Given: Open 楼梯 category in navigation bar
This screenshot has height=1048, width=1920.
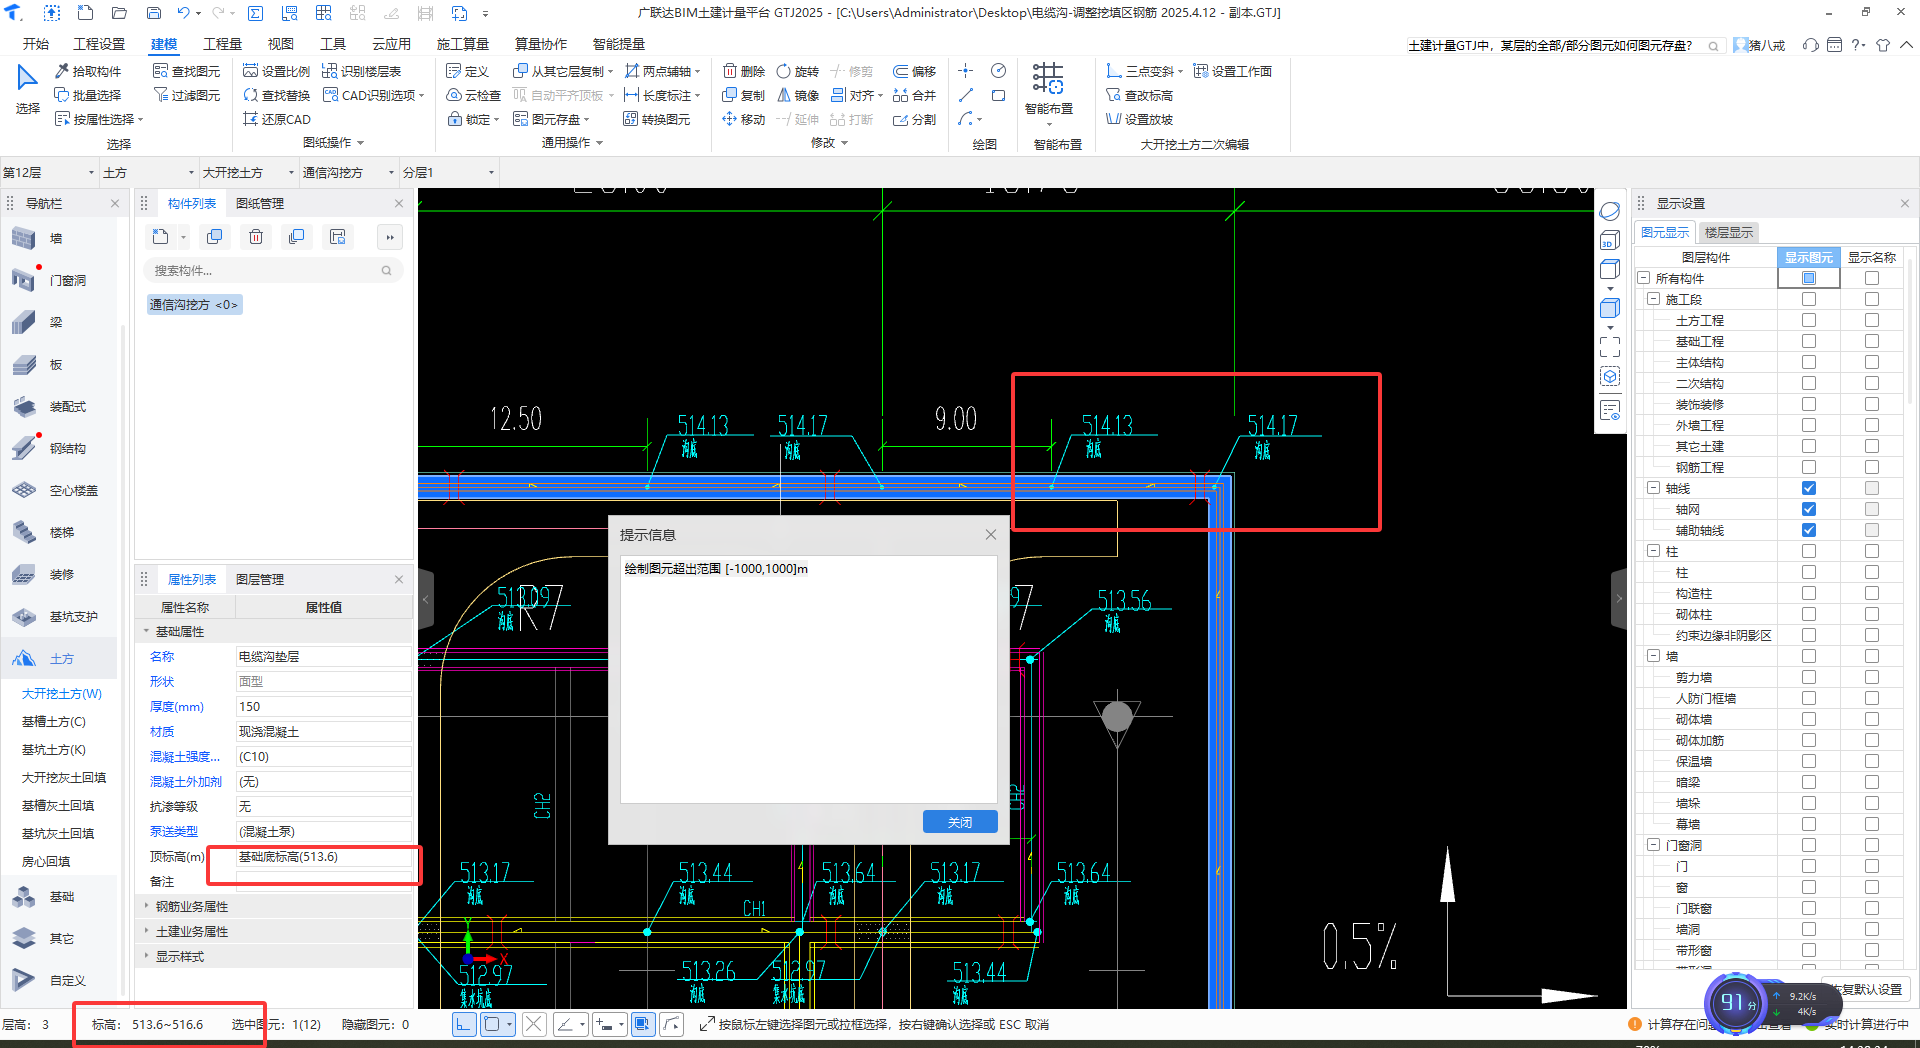Looking at the screenshot, I should [x=57, y=532].
